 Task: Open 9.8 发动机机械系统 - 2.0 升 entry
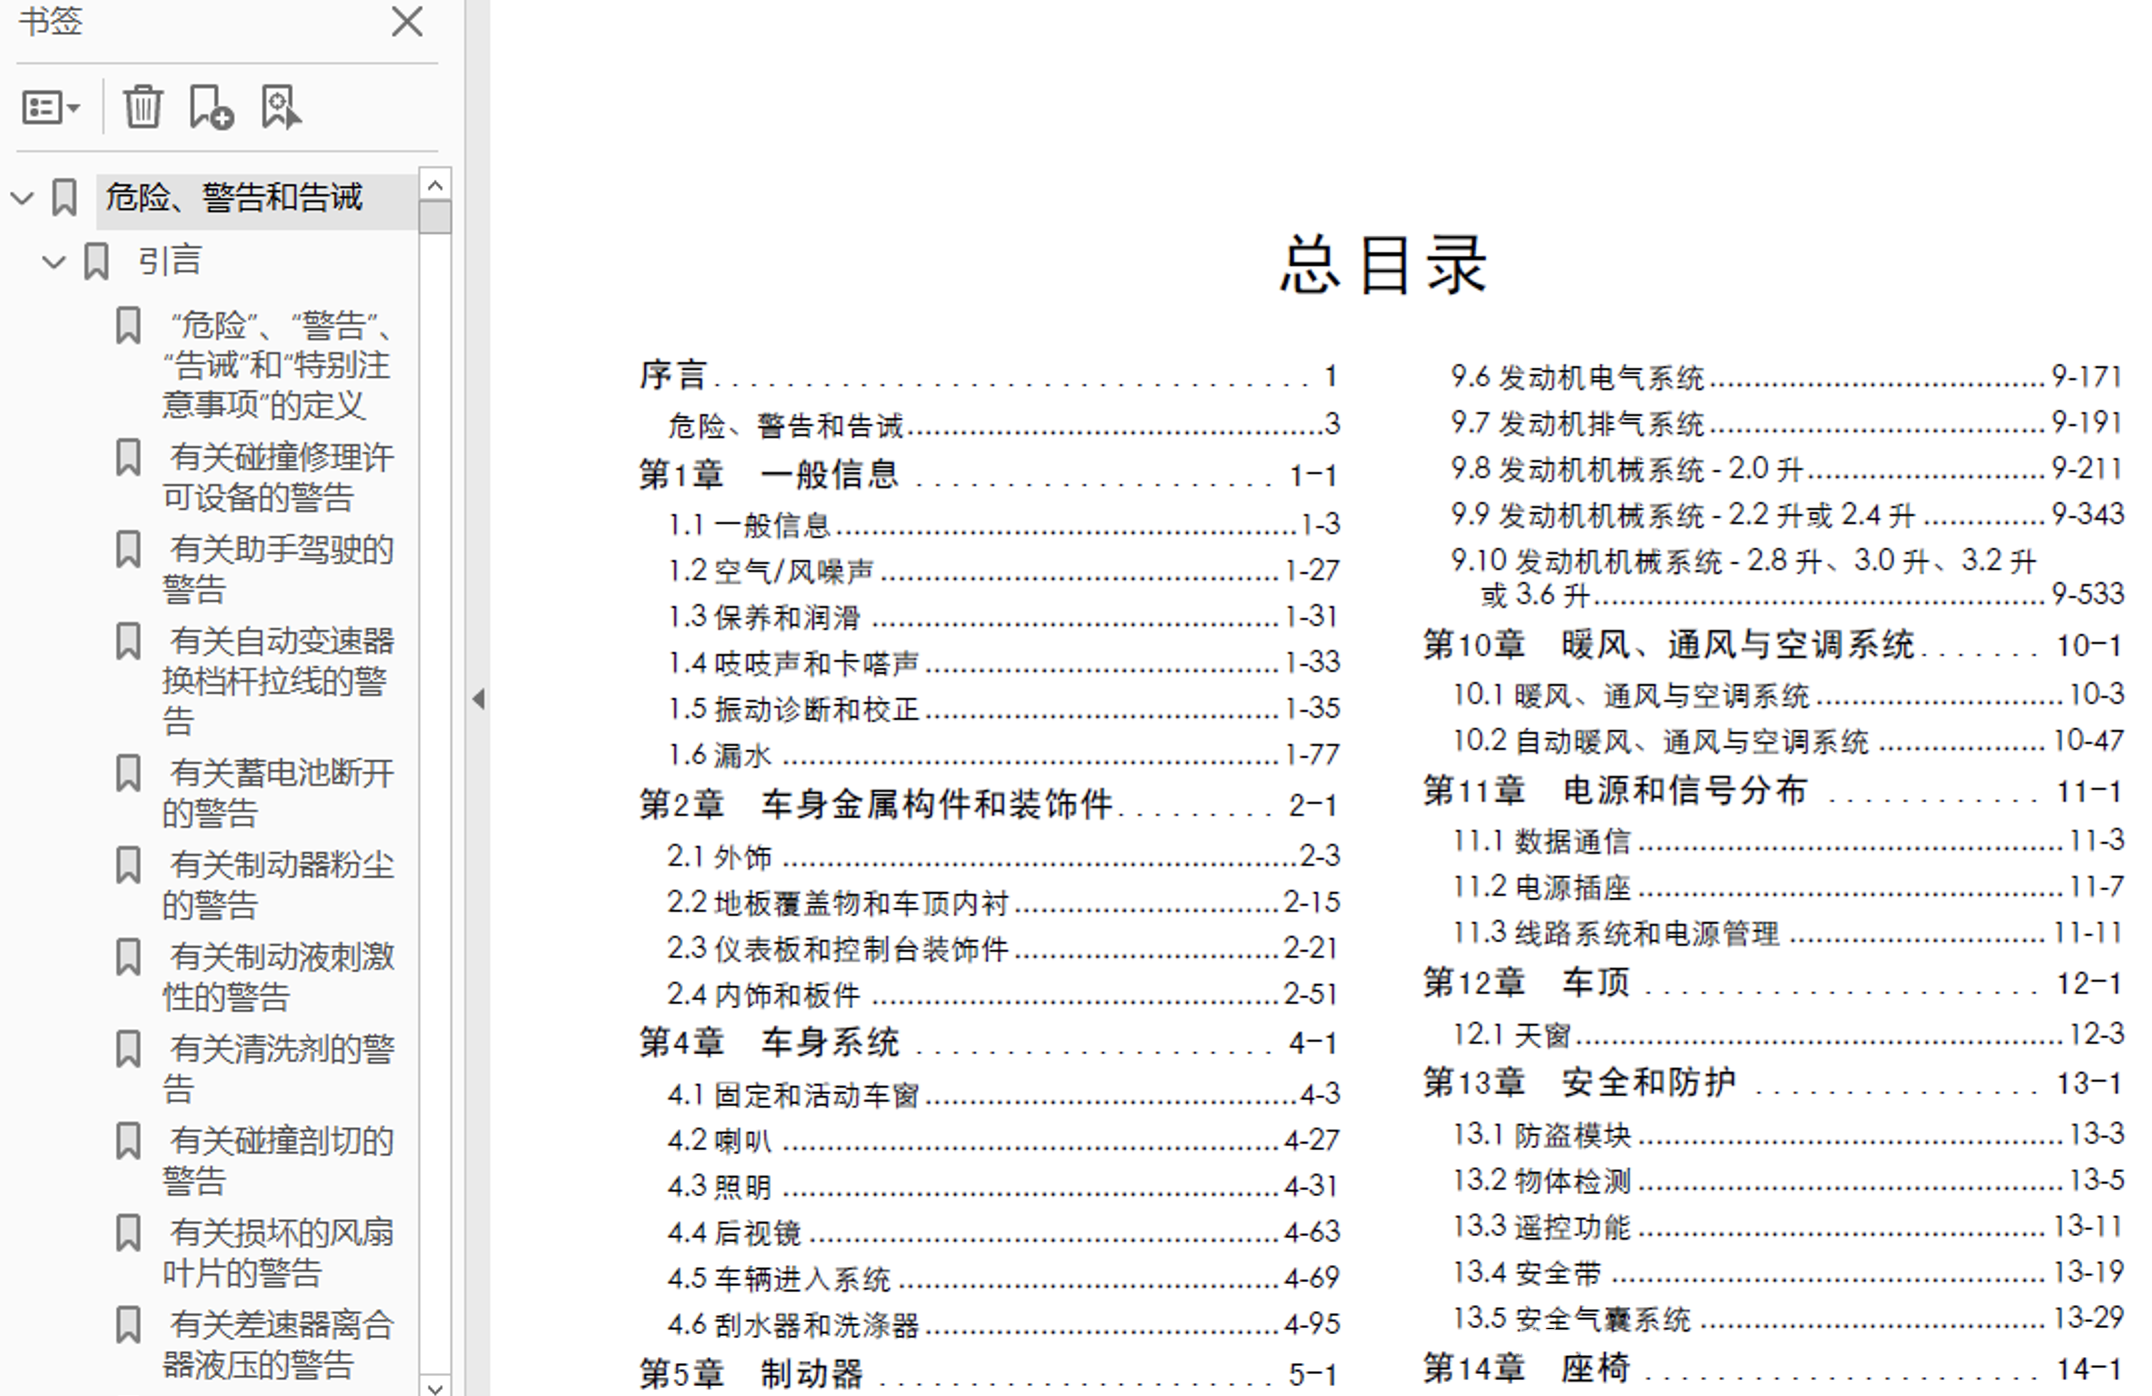[x=1787, y=469]
